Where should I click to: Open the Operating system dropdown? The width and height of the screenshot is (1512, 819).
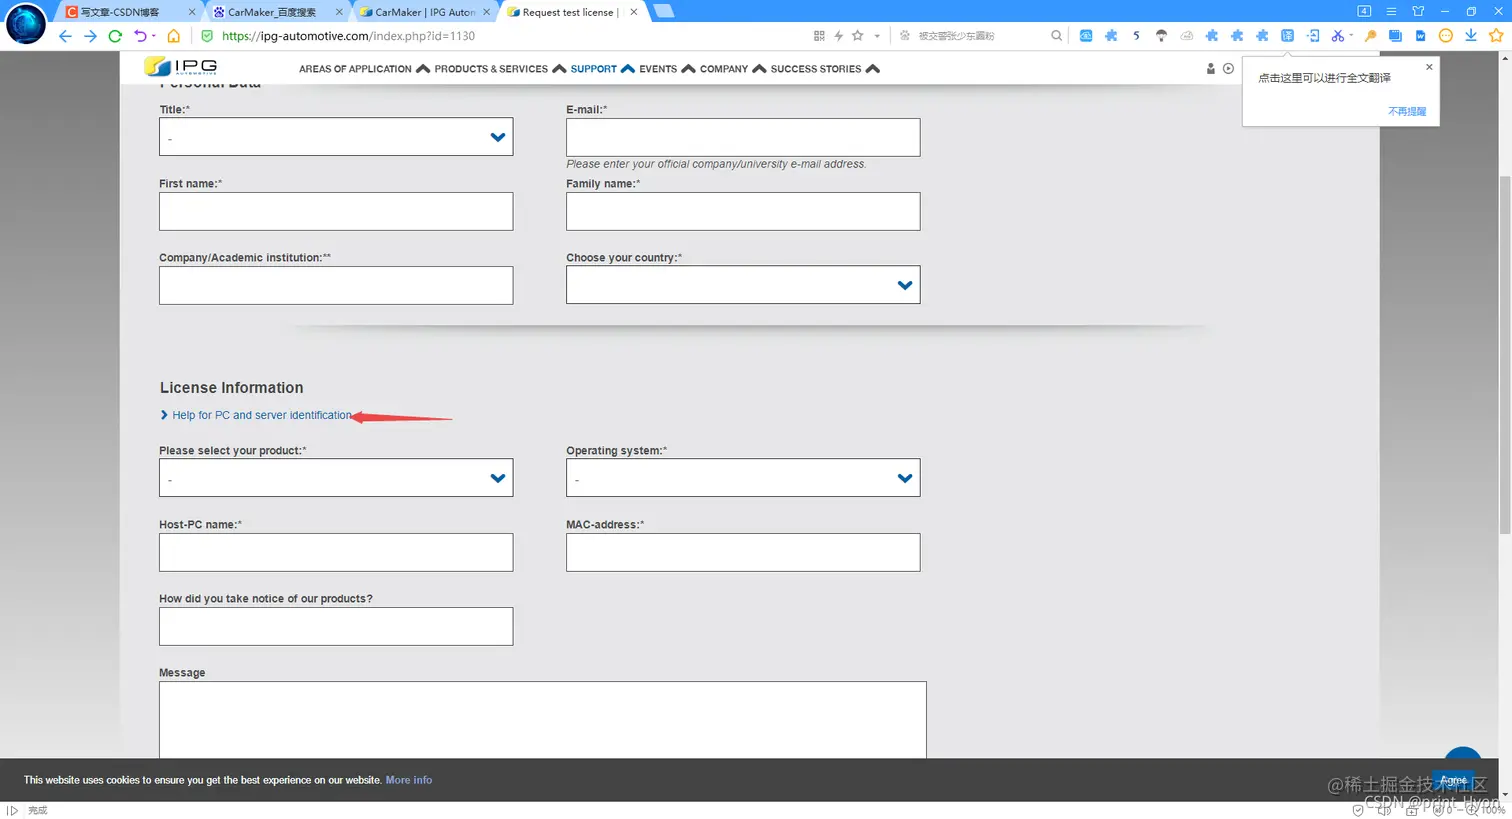[x=743, y=478]
